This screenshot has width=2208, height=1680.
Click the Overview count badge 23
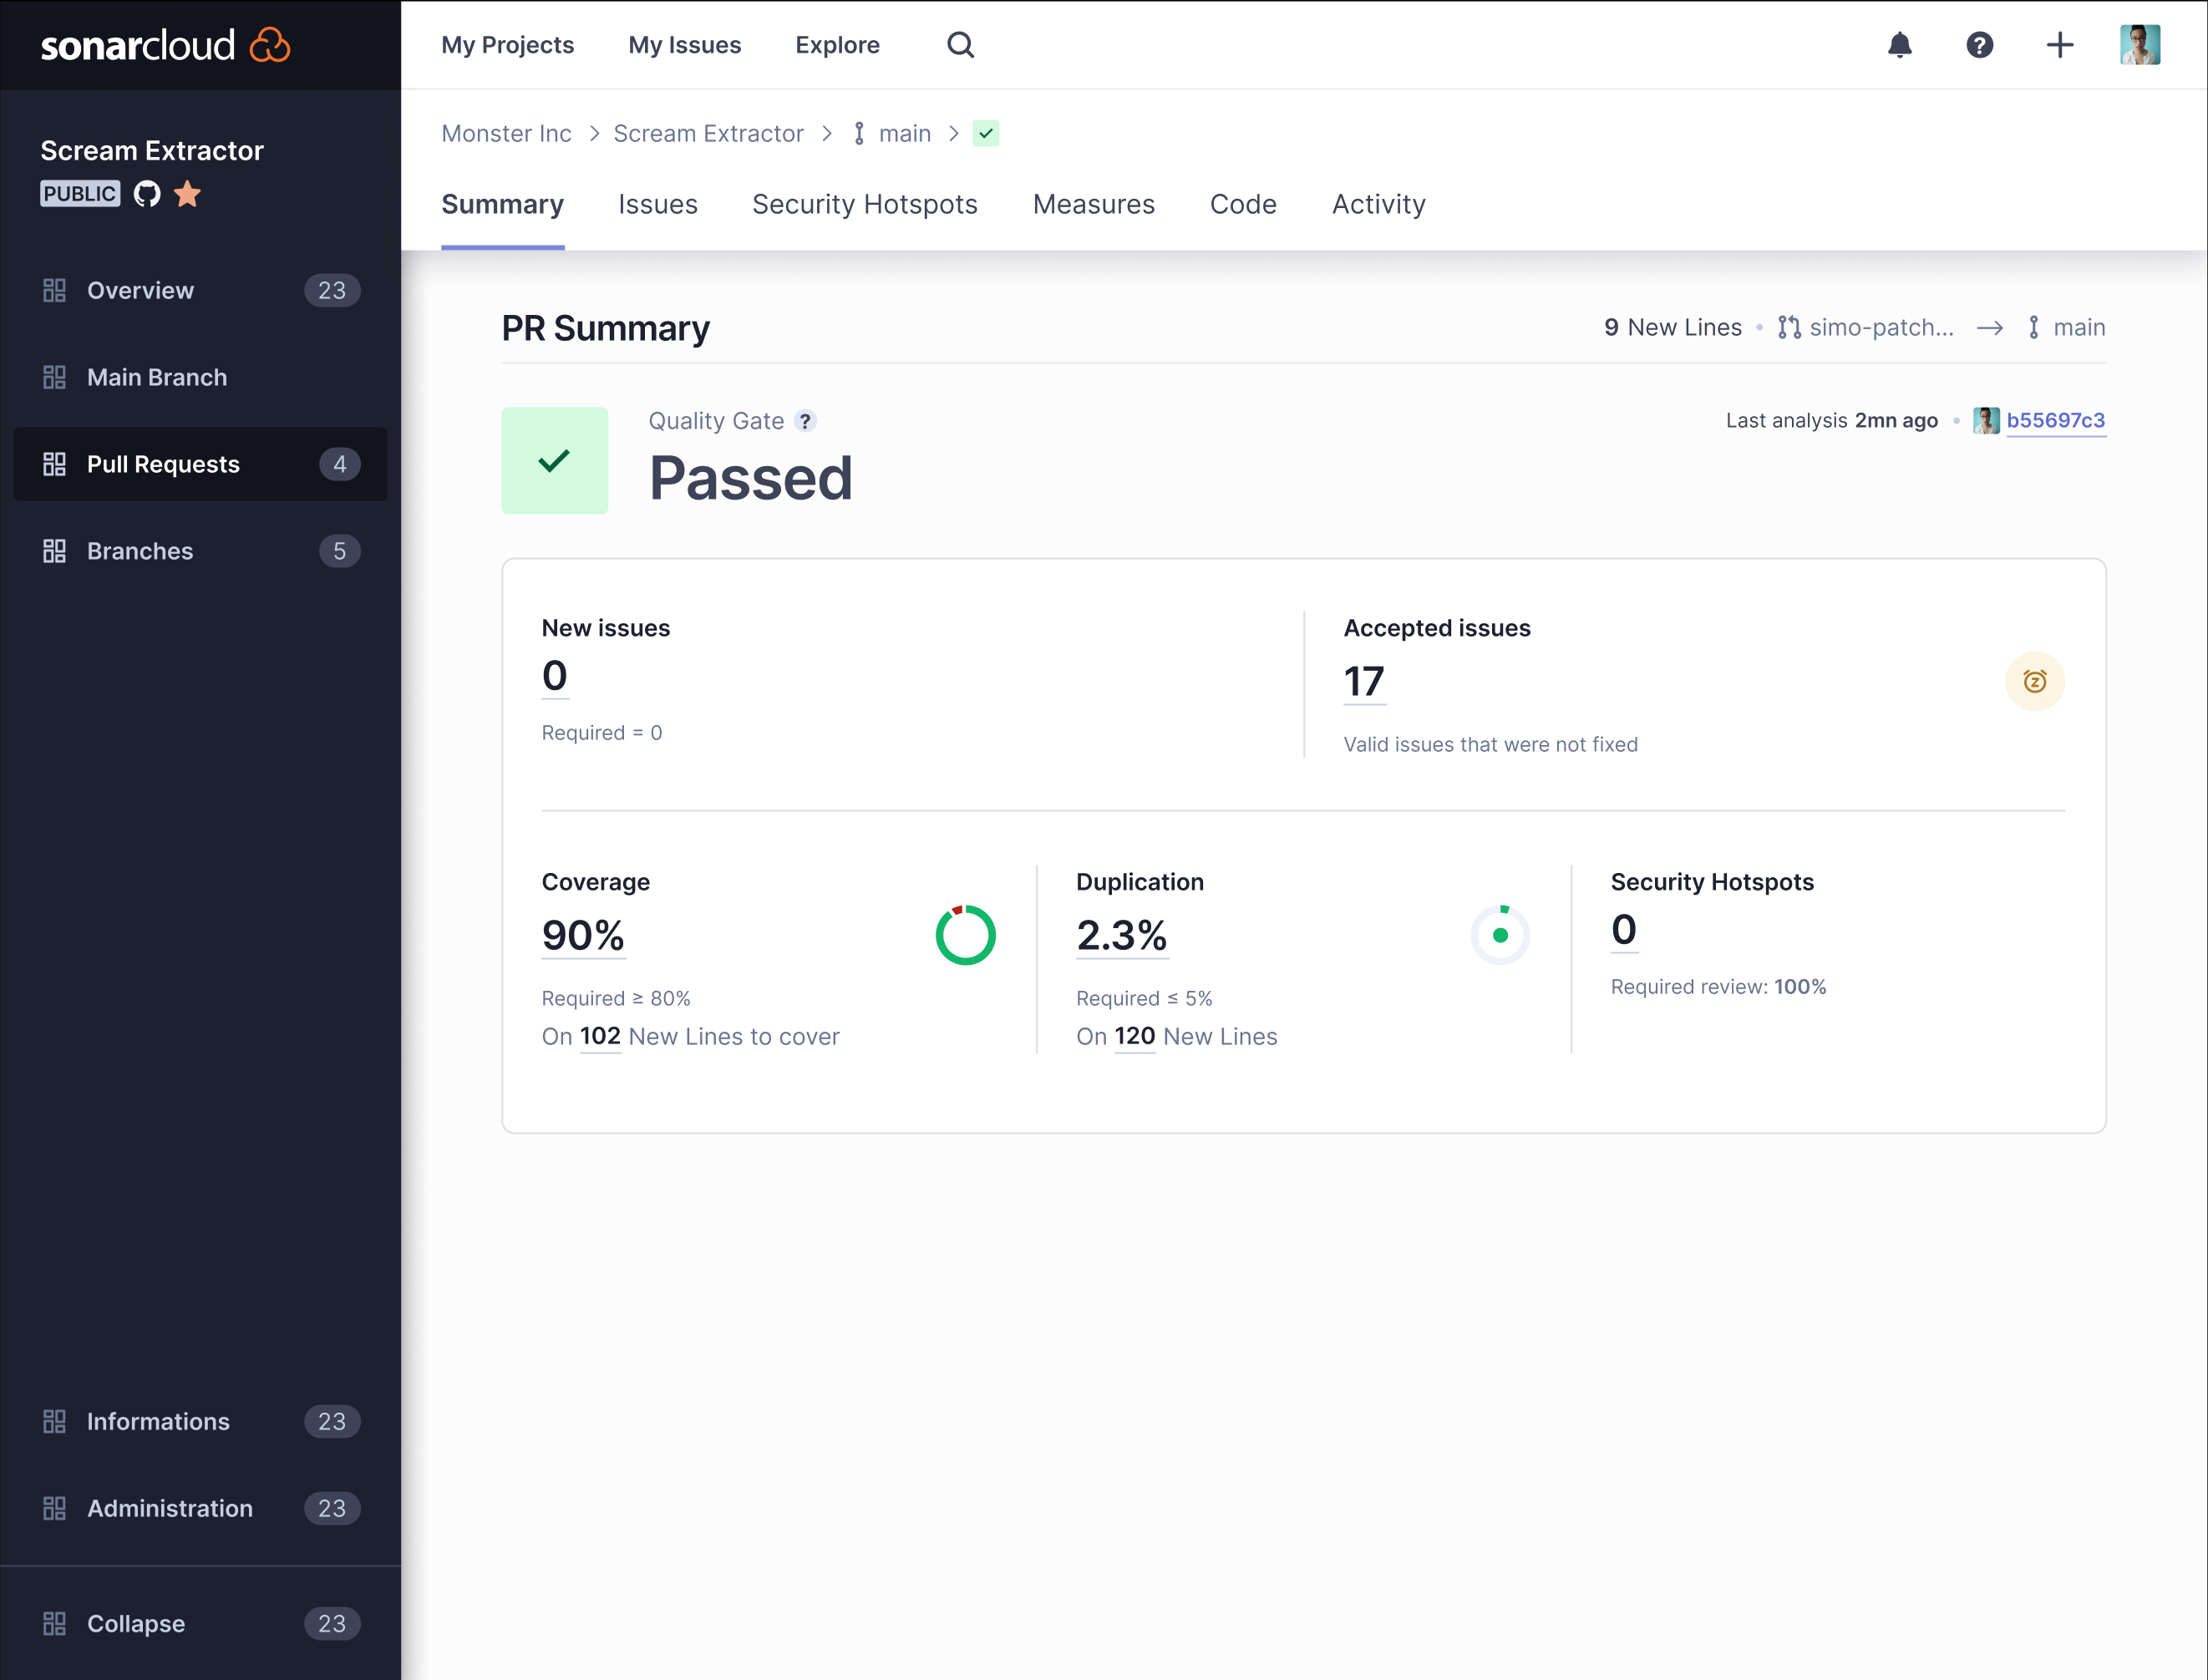point(332,290)
